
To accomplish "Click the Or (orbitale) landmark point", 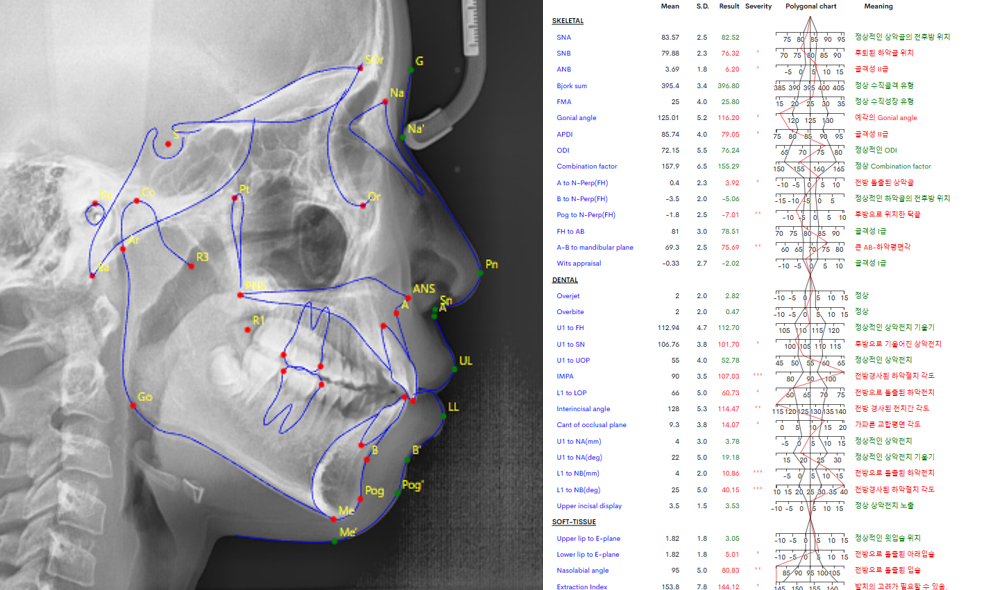I will click(x=360, y=204).
